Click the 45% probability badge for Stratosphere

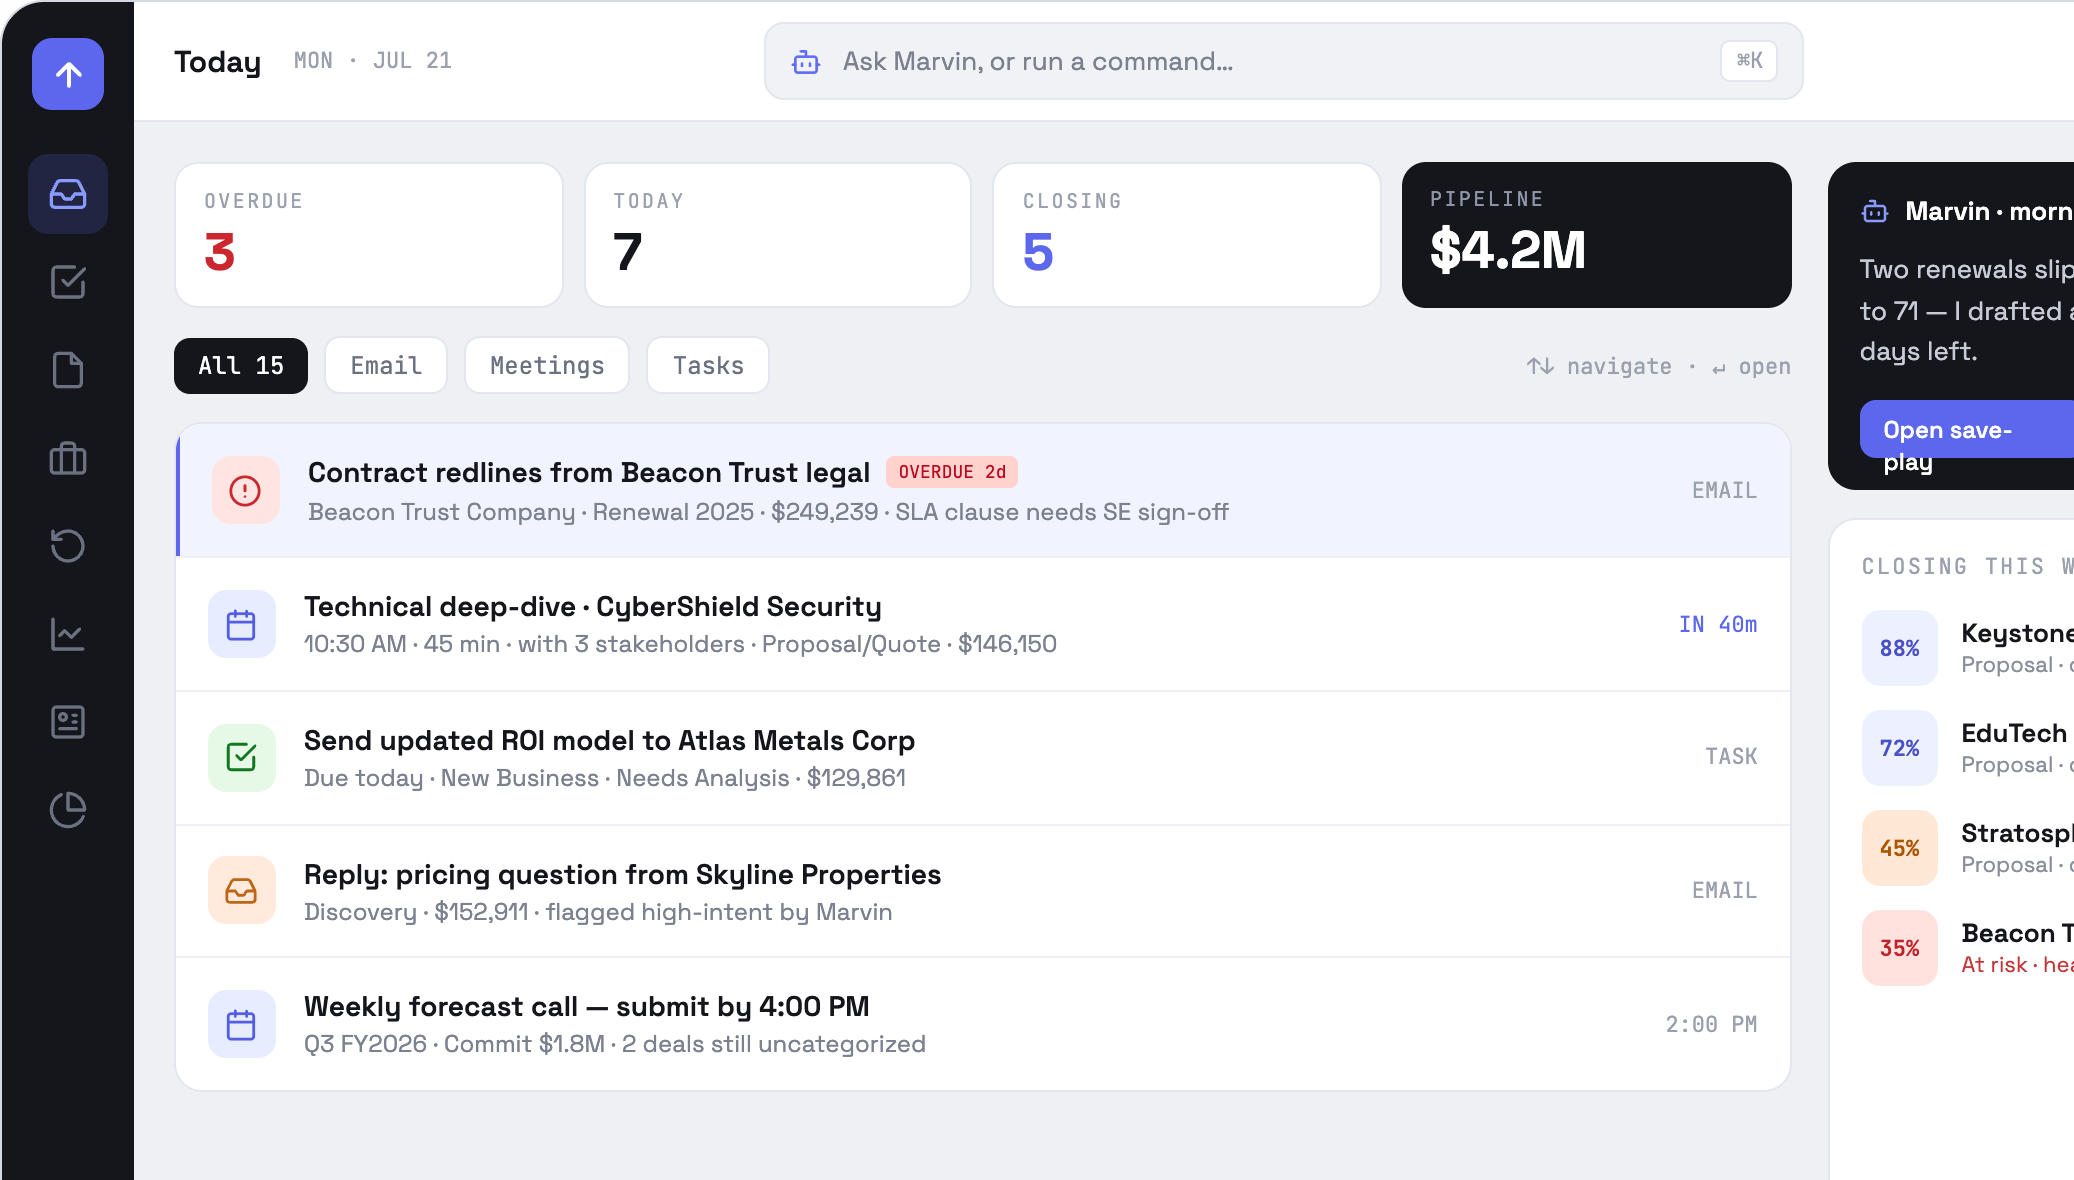(1900, 848)
